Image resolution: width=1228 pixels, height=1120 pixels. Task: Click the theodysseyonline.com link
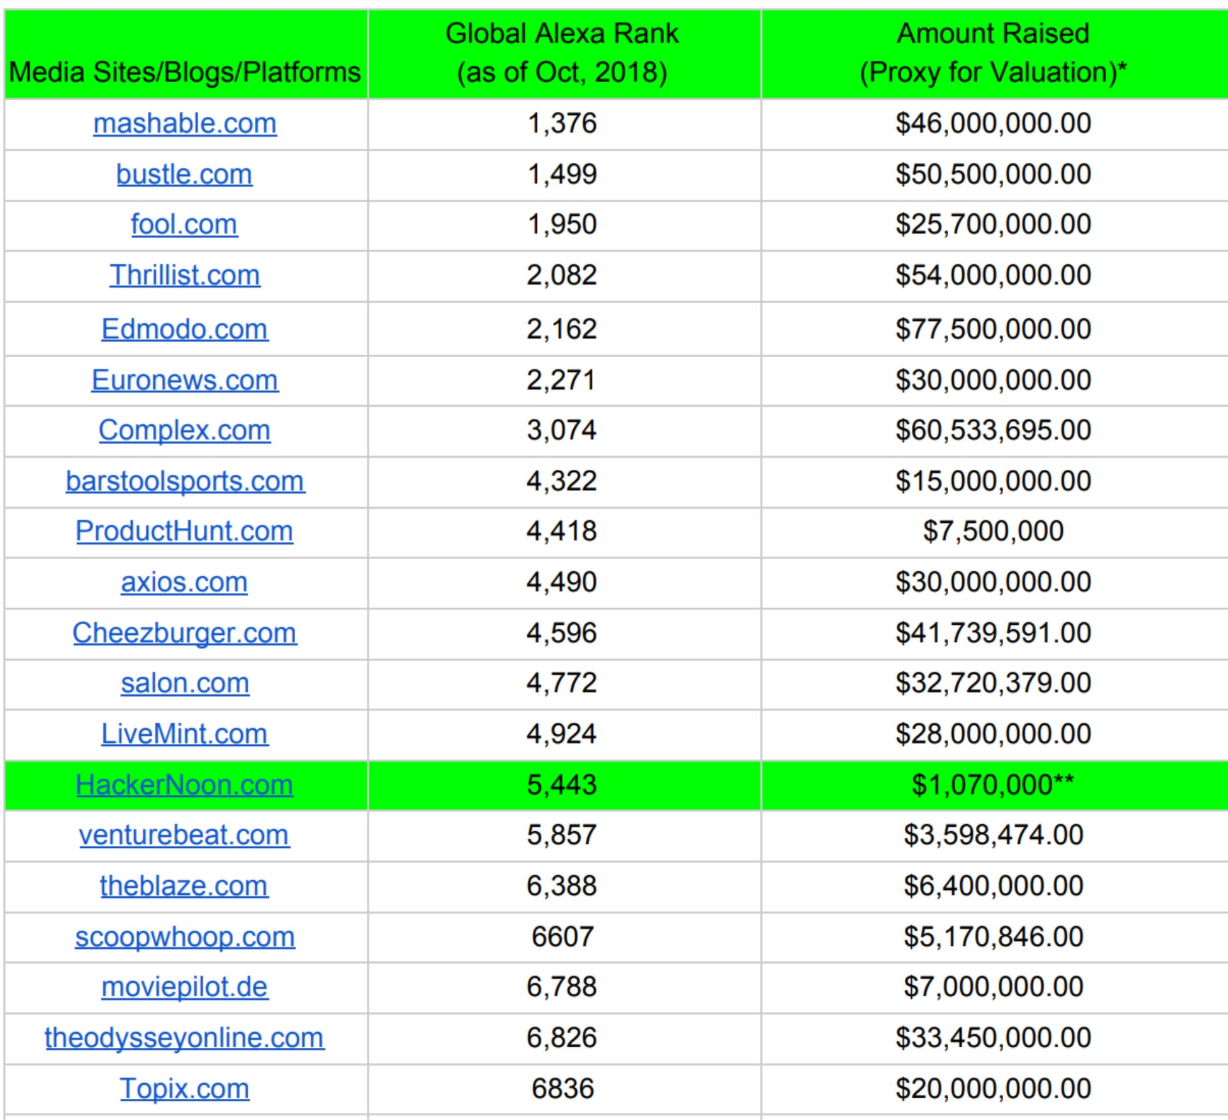tap(185, 1038)
